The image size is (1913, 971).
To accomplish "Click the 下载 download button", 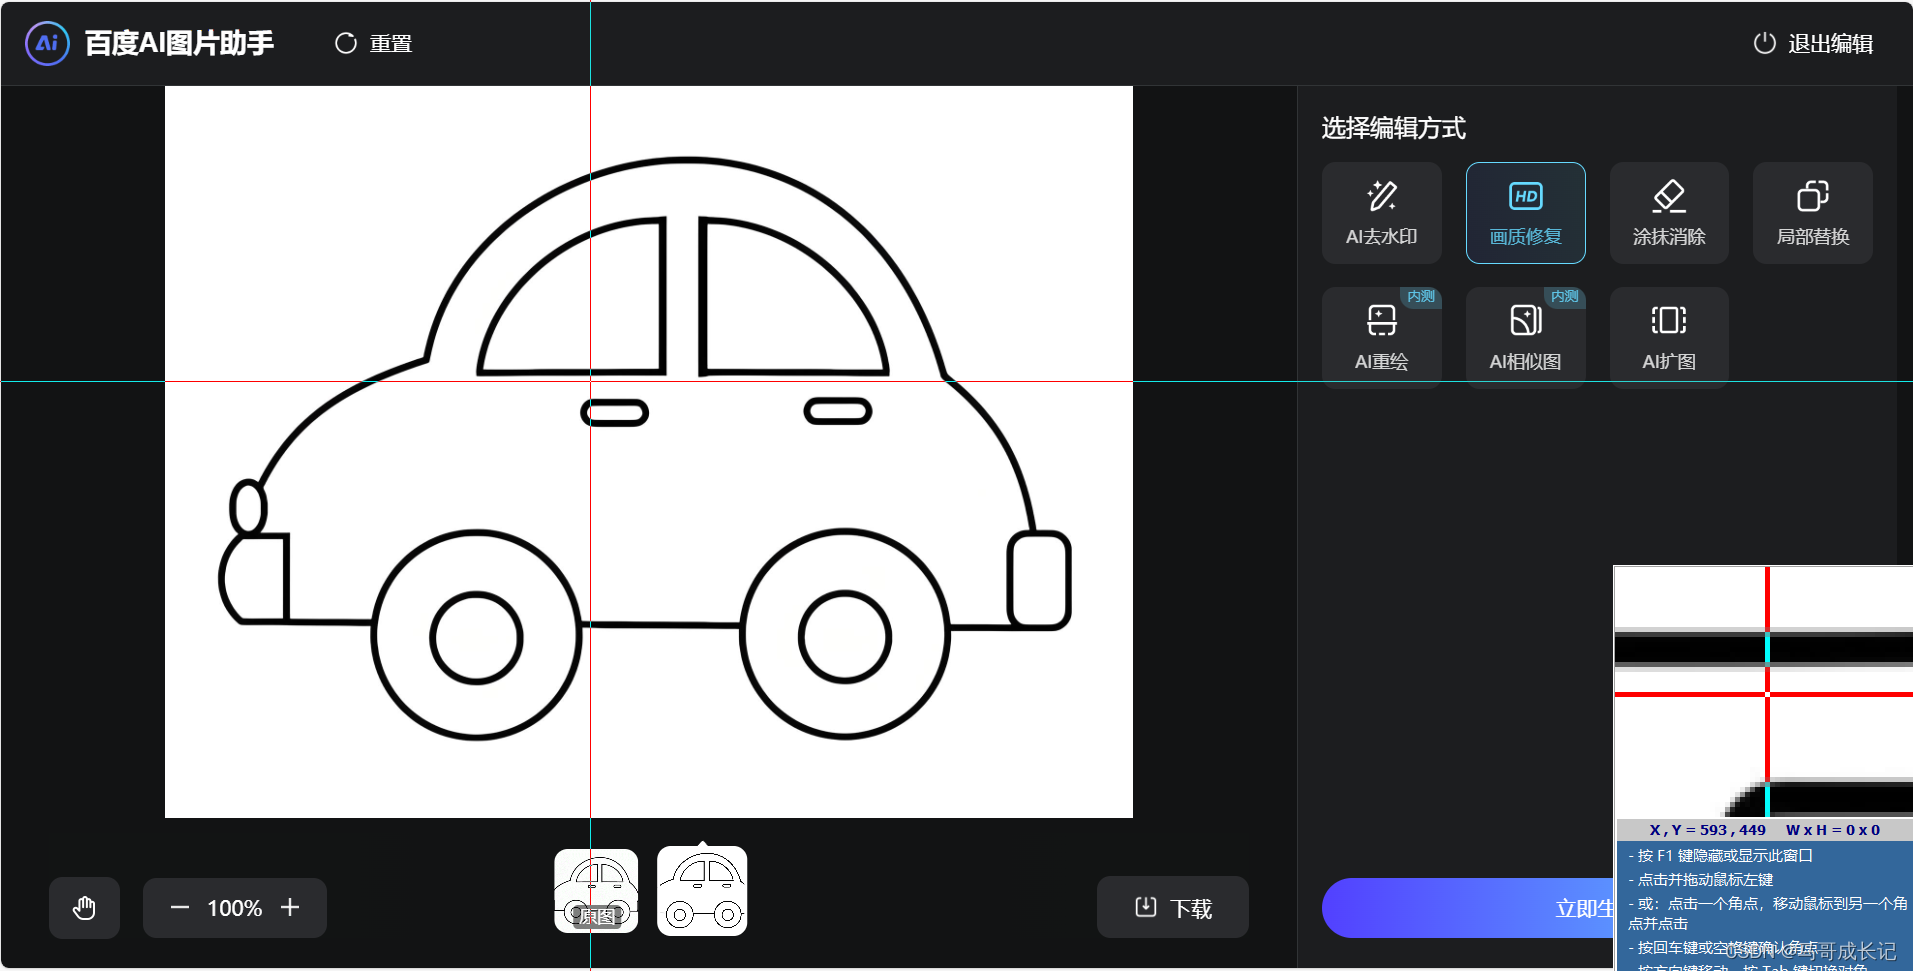I will (1173, 907).
